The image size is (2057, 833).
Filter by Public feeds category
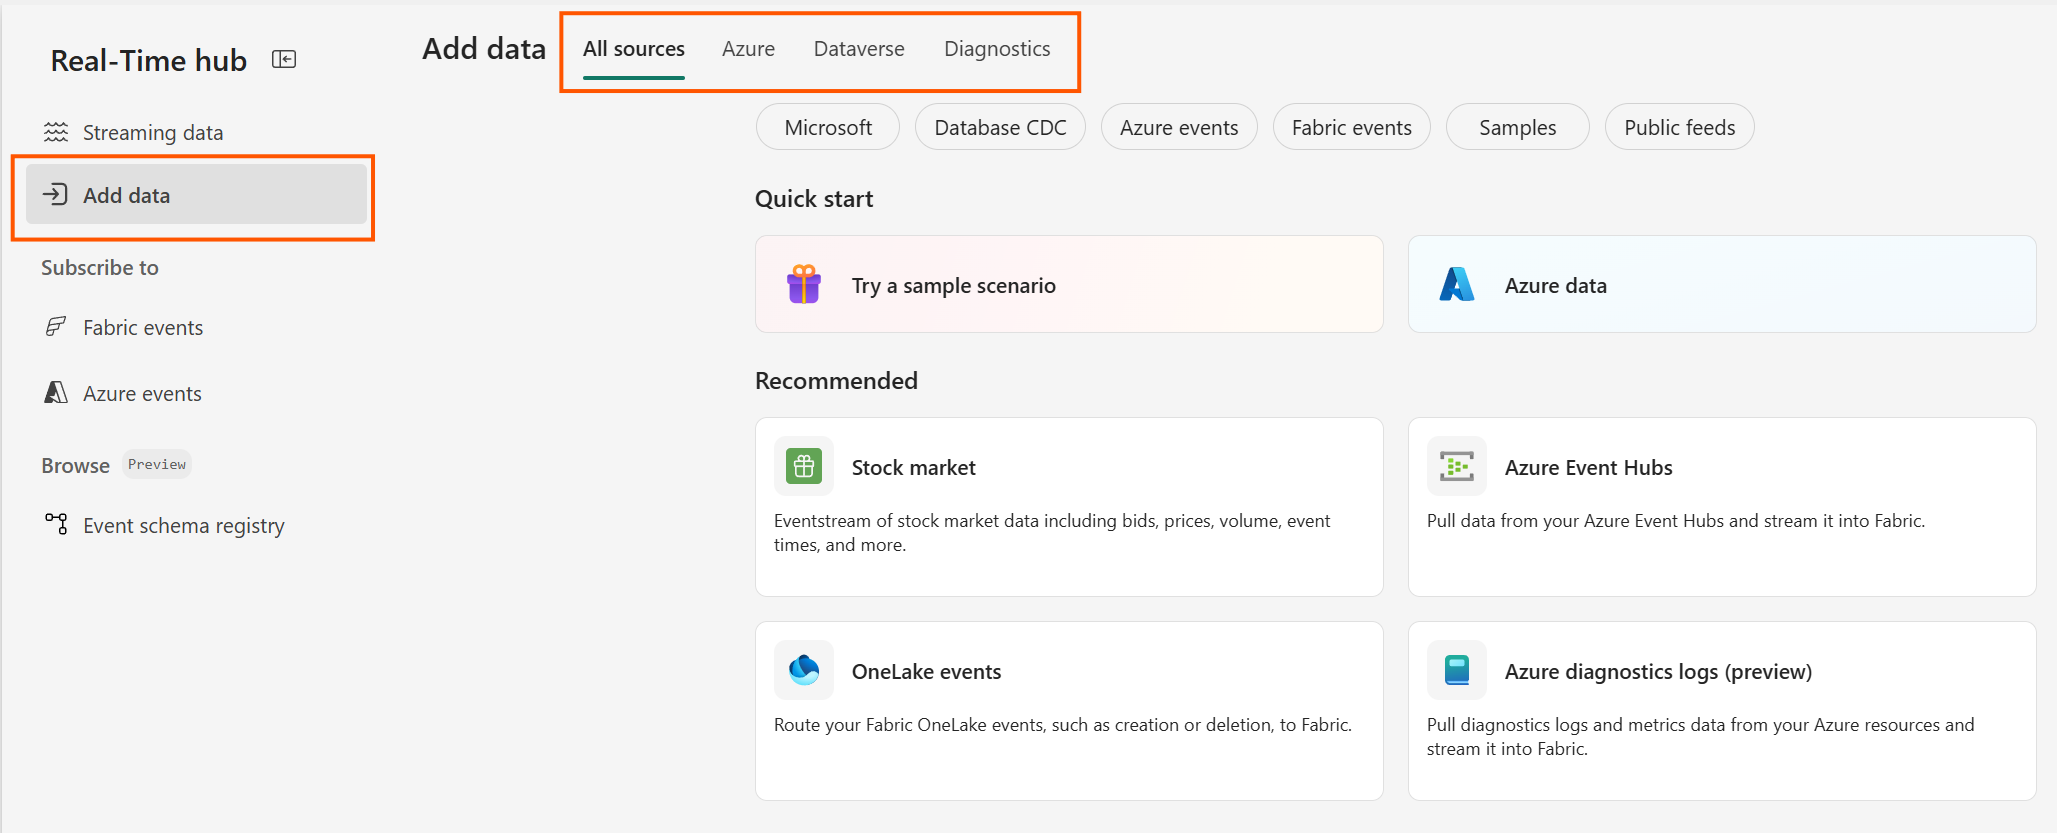pyautogui.click(x=1680, y=127)
